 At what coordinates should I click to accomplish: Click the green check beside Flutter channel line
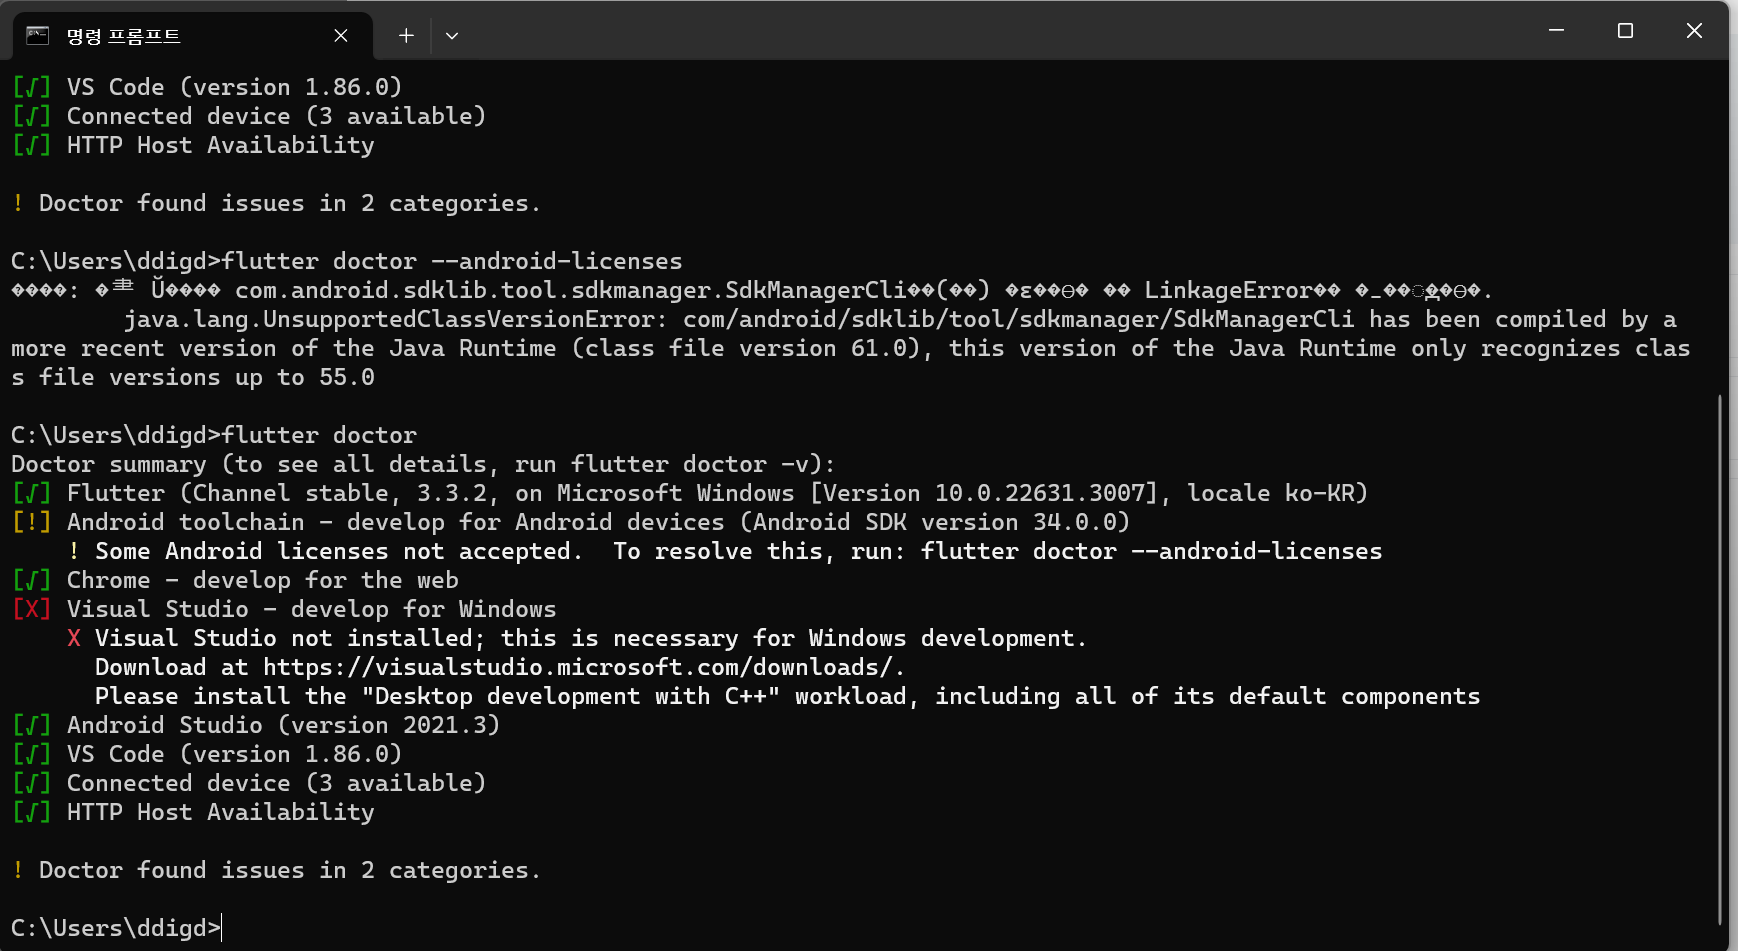pyautogui.click(x=32, y=493)
